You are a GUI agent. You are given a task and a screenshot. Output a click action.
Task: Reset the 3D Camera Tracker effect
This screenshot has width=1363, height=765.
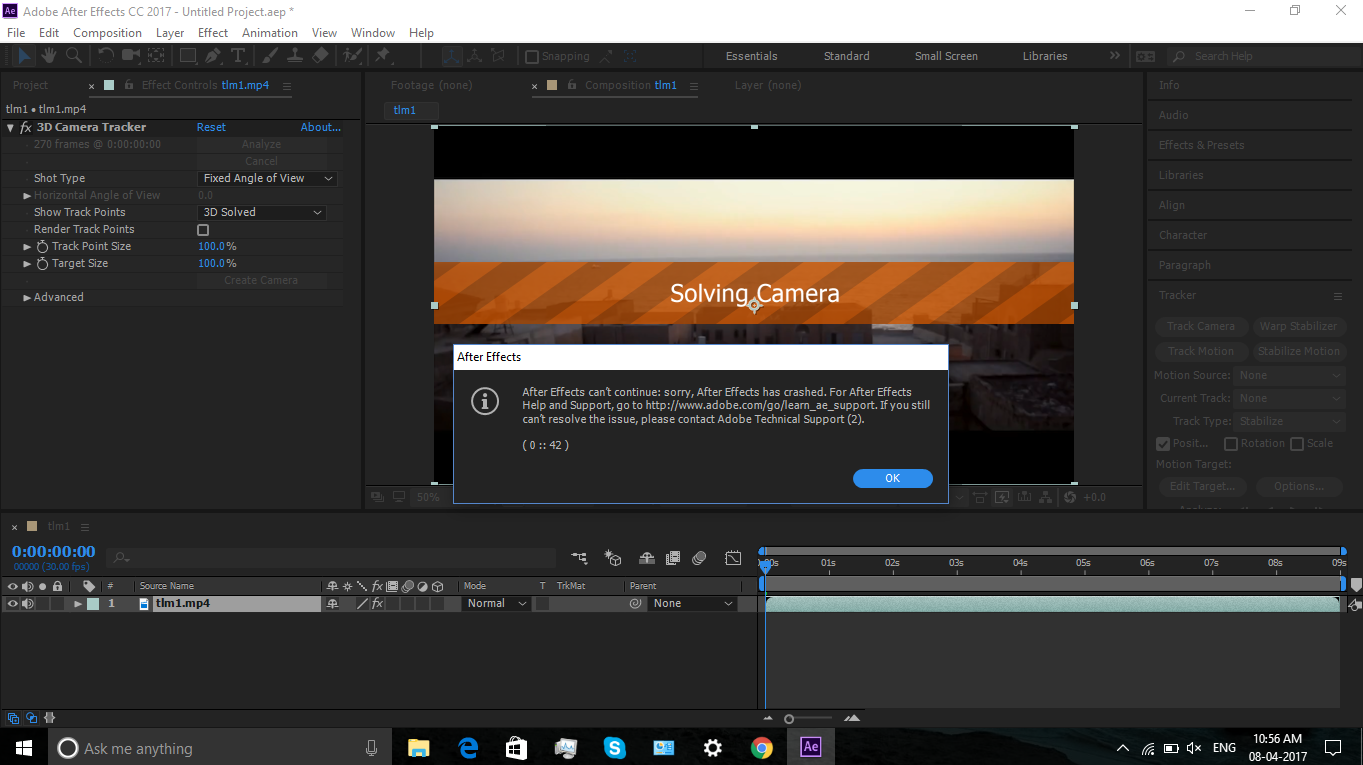pyautogui.click(x=211, y=128)
